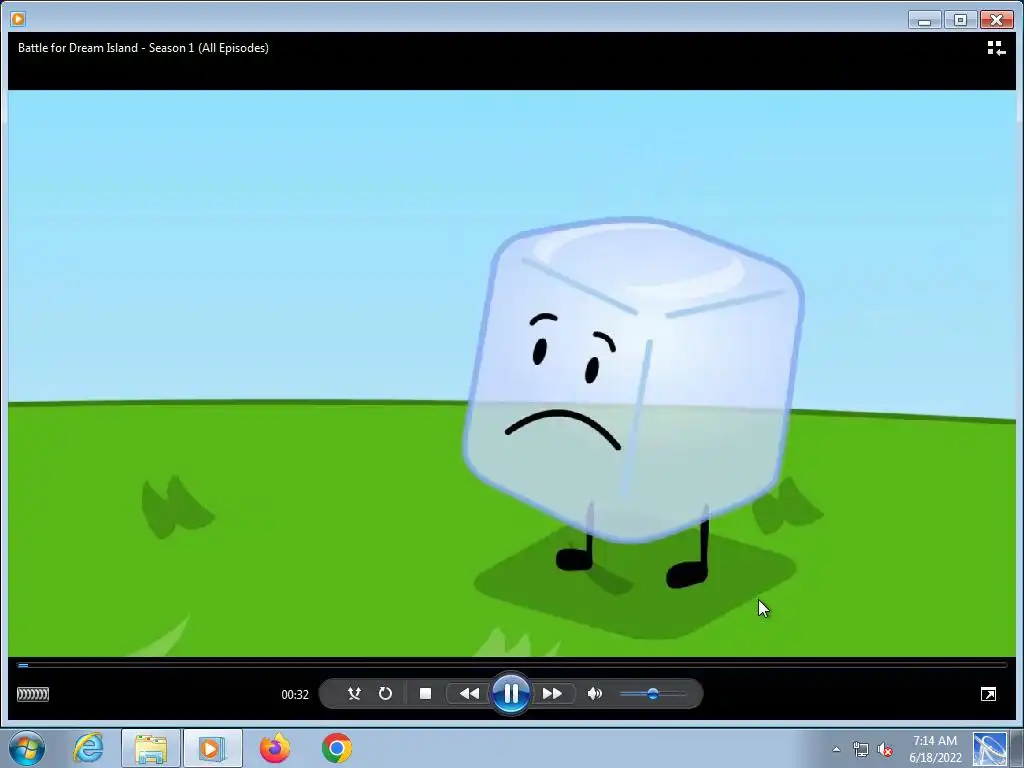This screenshot has height=768, width=1024.
Task: Toggle shuffle mode
Action: [x=354, y=694]
